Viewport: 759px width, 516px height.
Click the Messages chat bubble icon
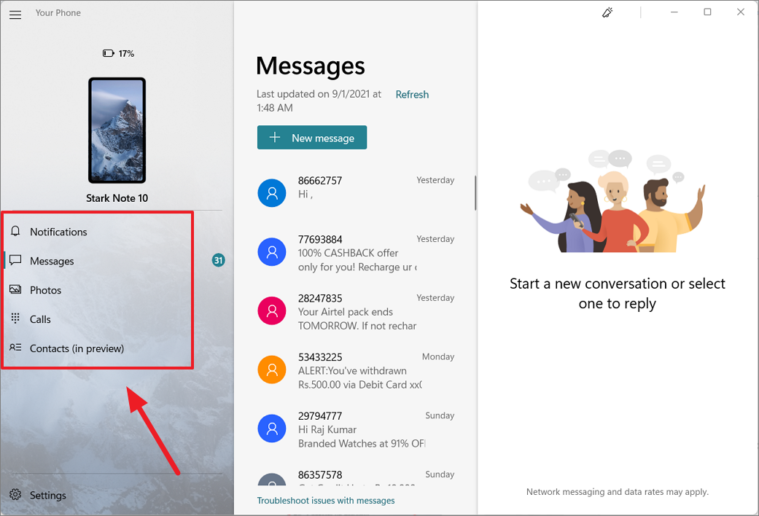coord(15,260)
